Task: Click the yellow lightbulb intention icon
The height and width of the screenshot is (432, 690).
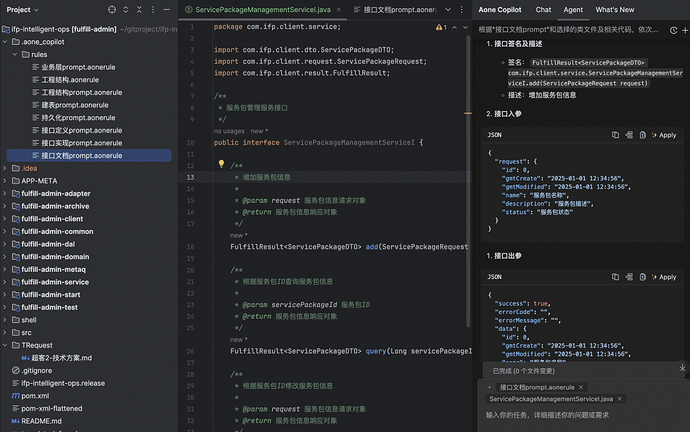Action: 221,164
